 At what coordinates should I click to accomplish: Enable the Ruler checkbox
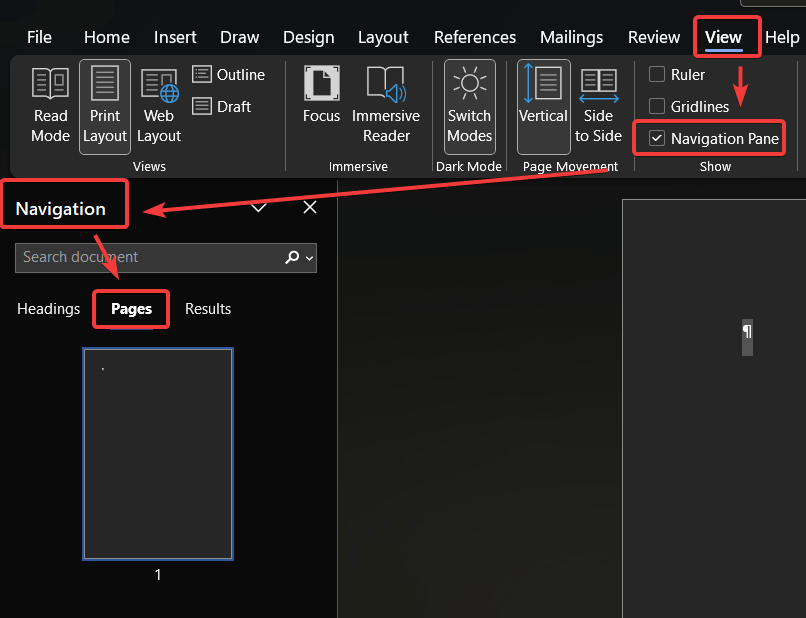coord(657,75)
